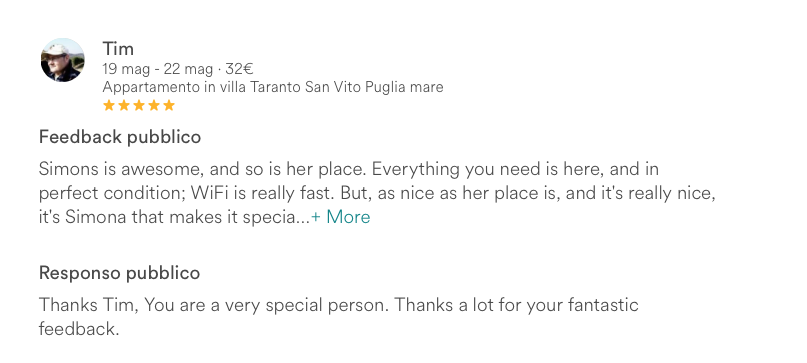This screenshot has height=363, width=807.
Task: Open Tim's profile photo
Action: (x=63, y=60)
